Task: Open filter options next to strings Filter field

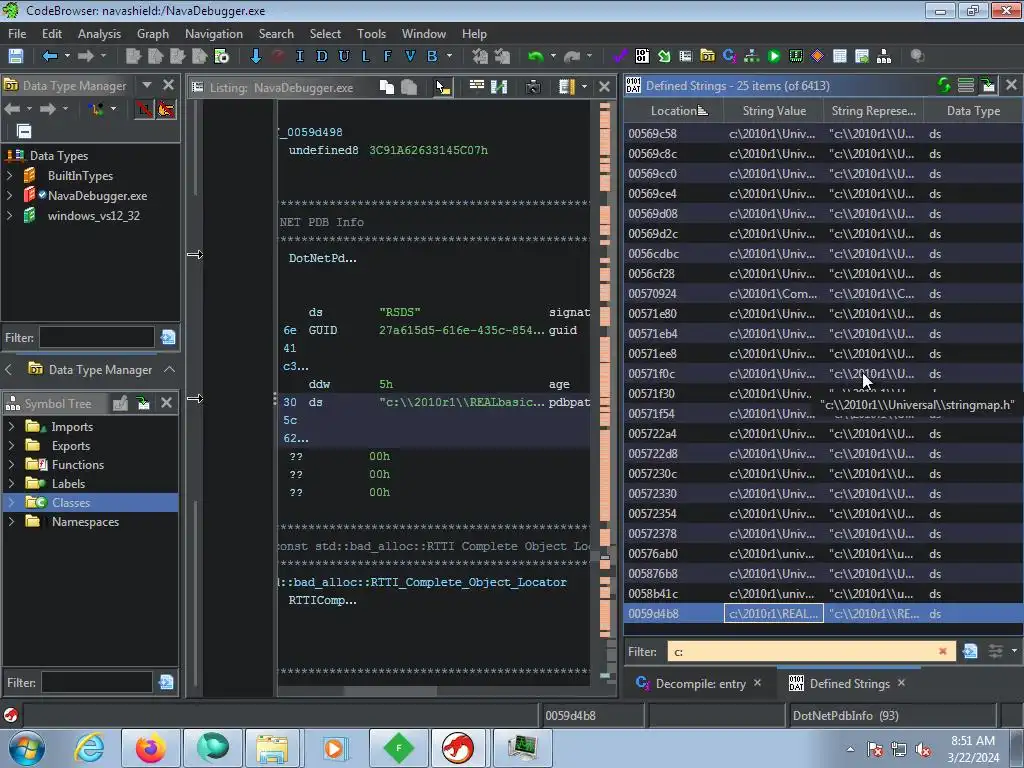Action: click(996, 651)
